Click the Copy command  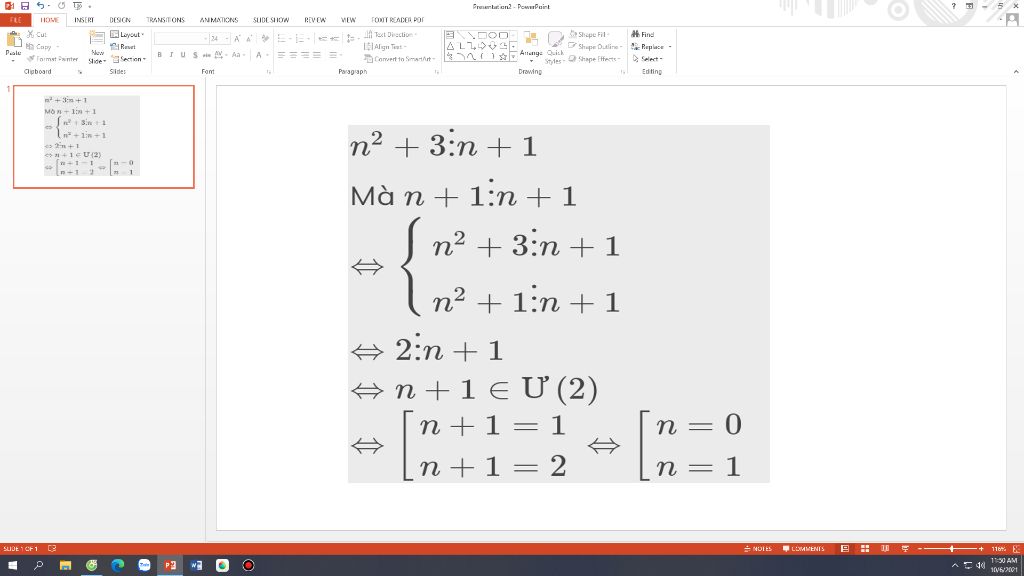click(39, 46)
